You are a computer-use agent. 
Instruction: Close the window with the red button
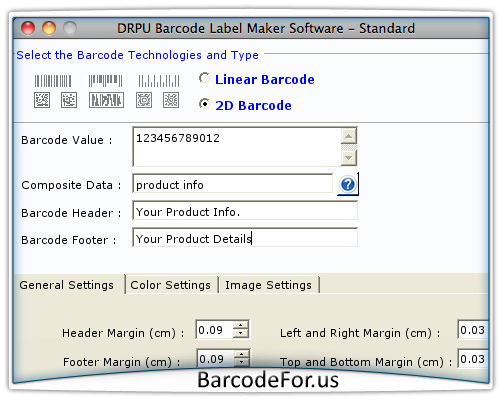point(28,28)
